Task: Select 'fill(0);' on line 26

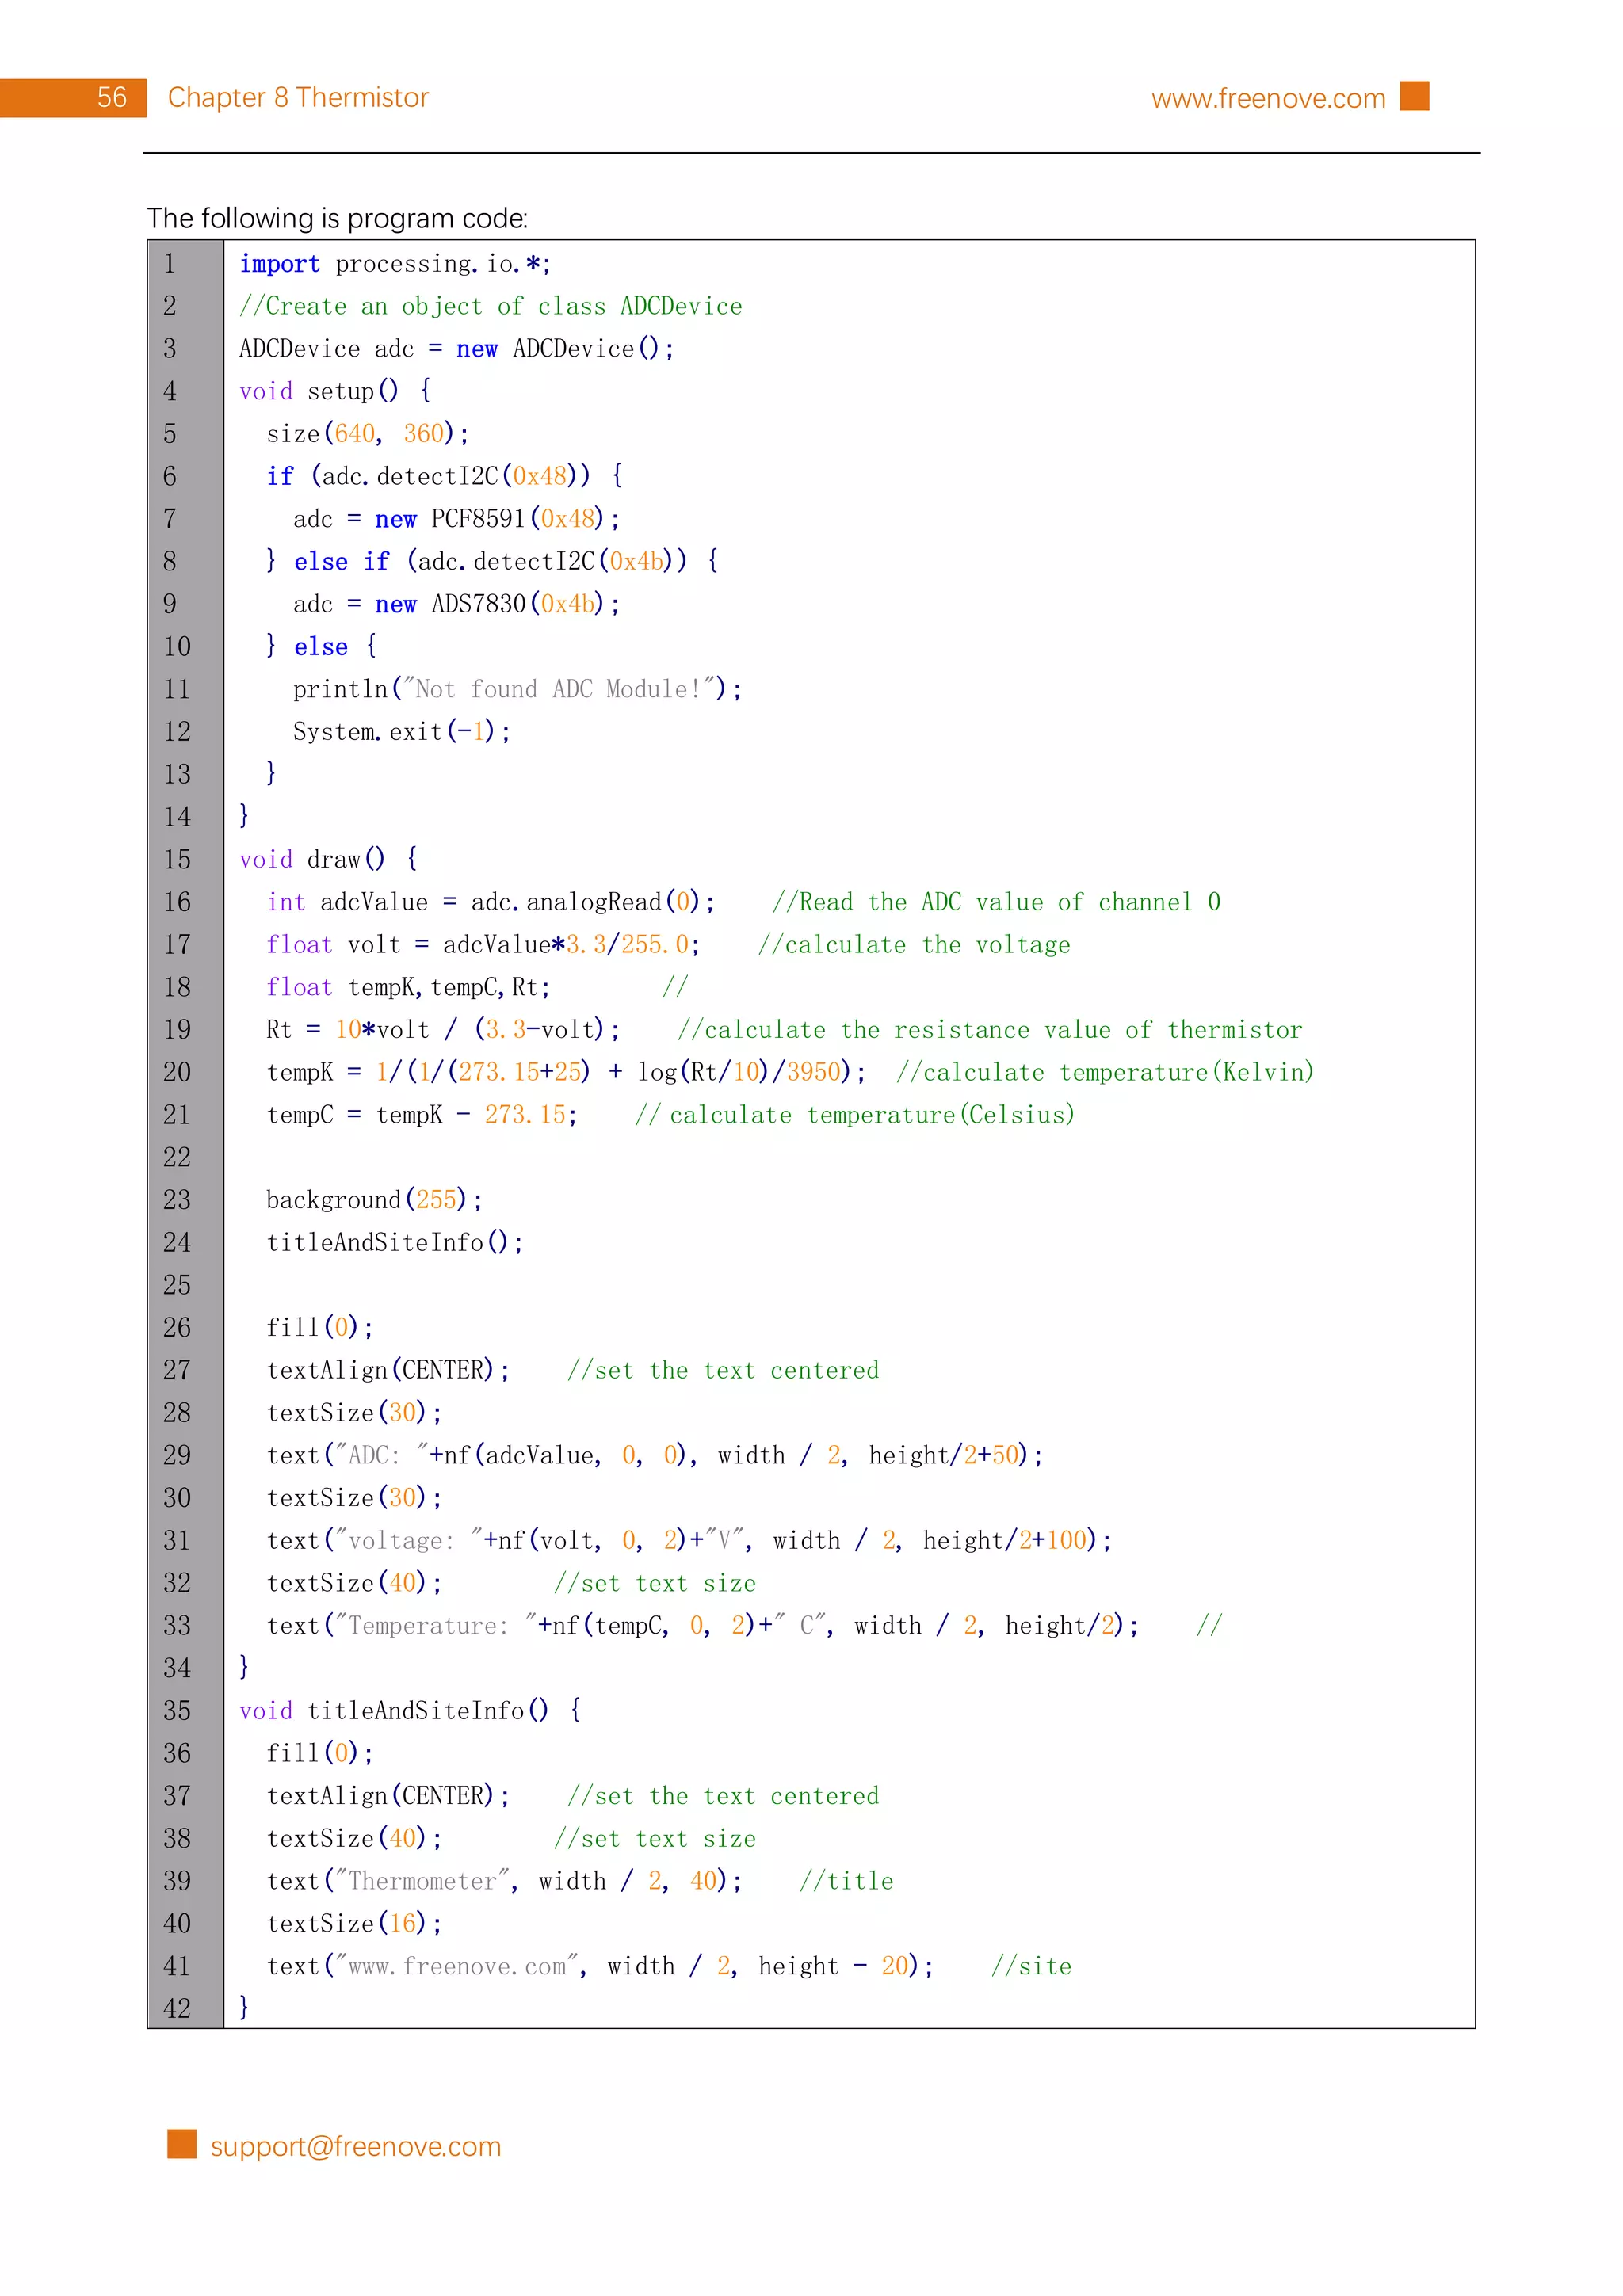Action: (320, 1328)
